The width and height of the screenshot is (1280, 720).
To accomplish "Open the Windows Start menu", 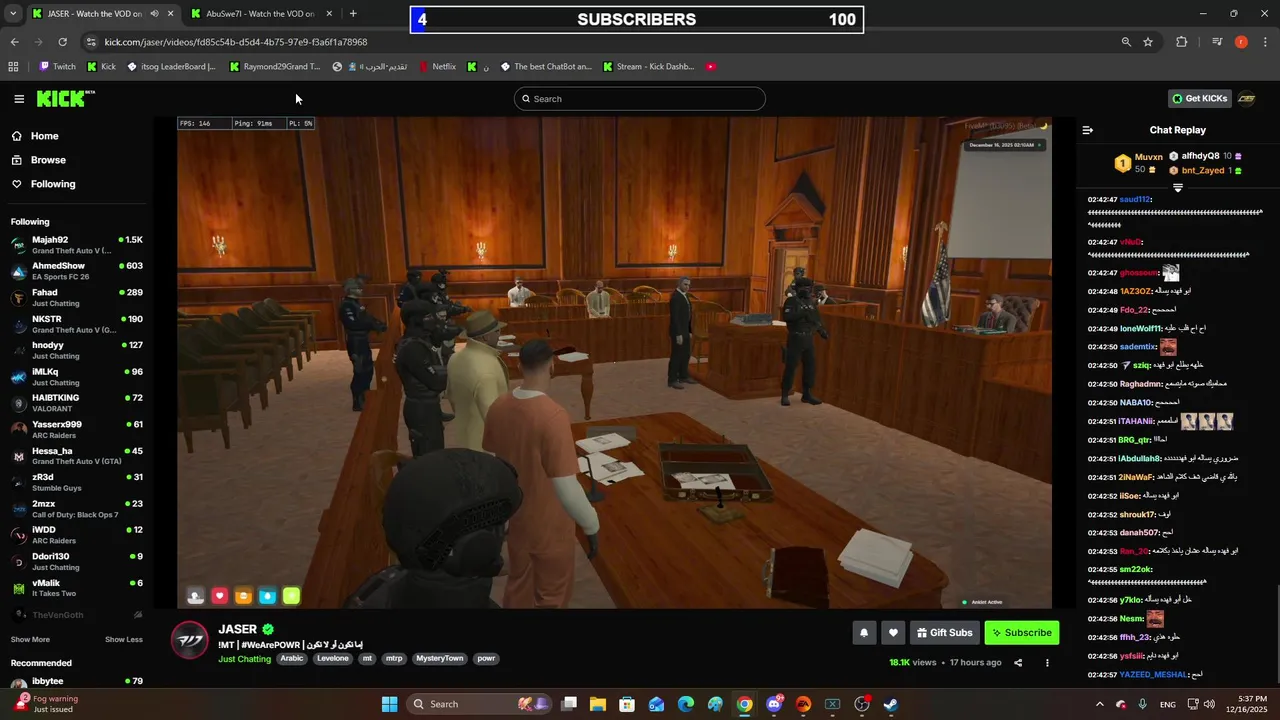I will coord(389,704).
